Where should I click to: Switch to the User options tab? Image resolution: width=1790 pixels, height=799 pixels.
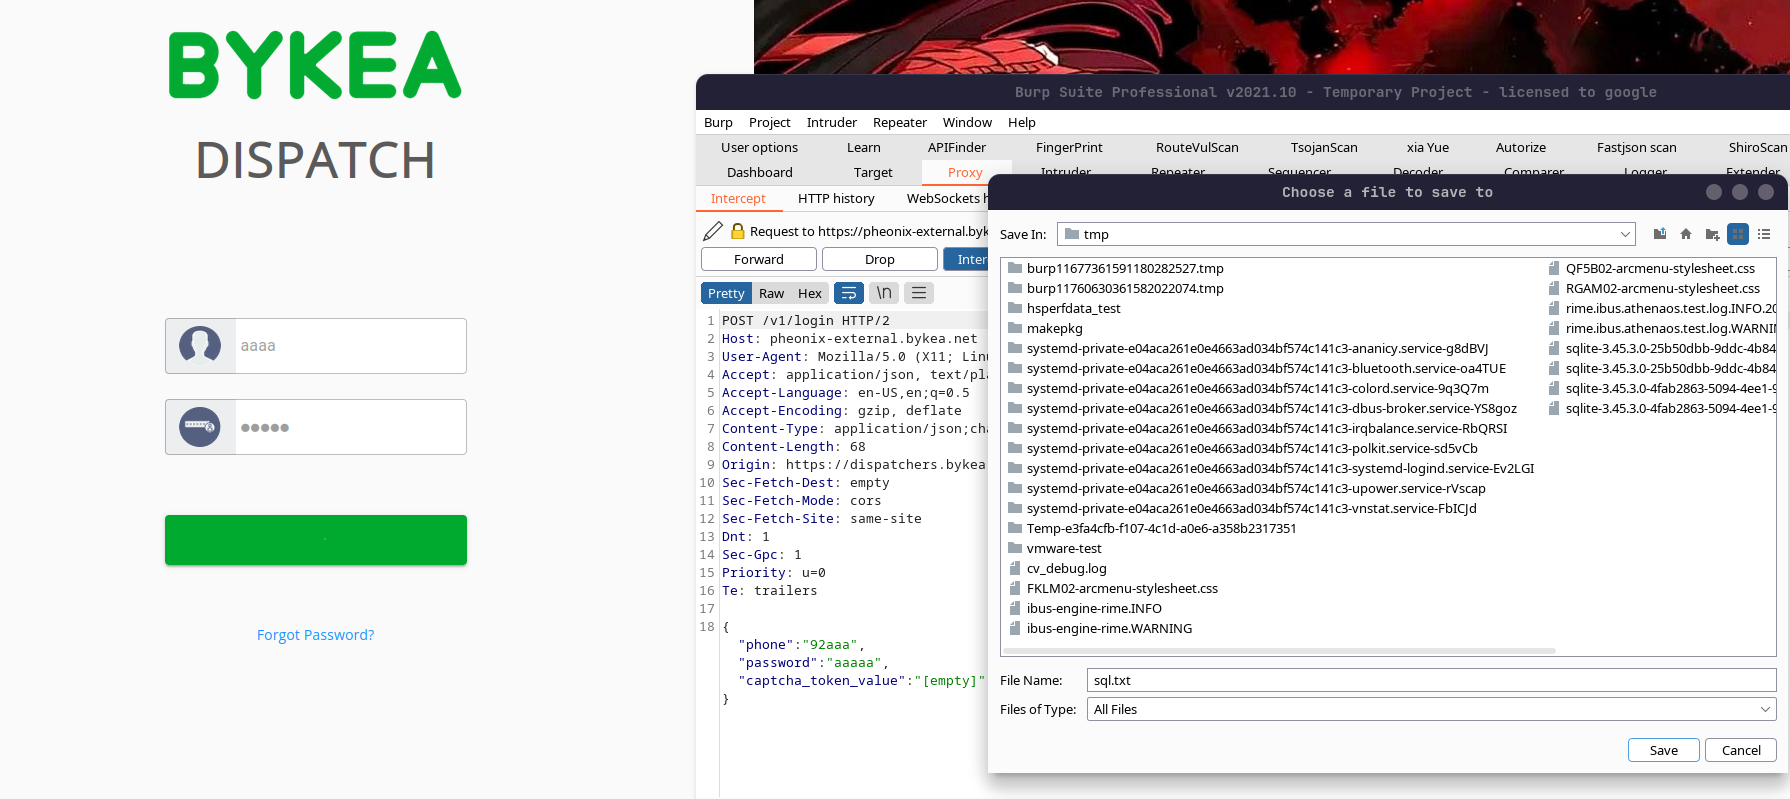coord(759,147)
